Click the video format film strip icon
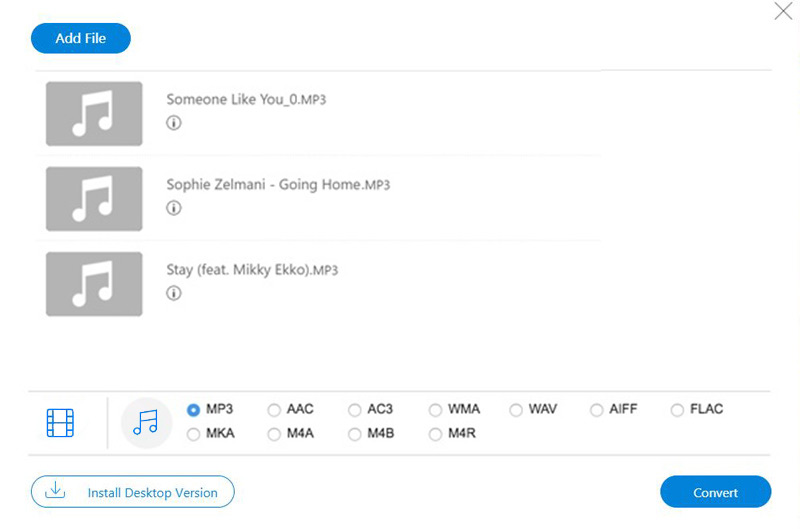 61,423
